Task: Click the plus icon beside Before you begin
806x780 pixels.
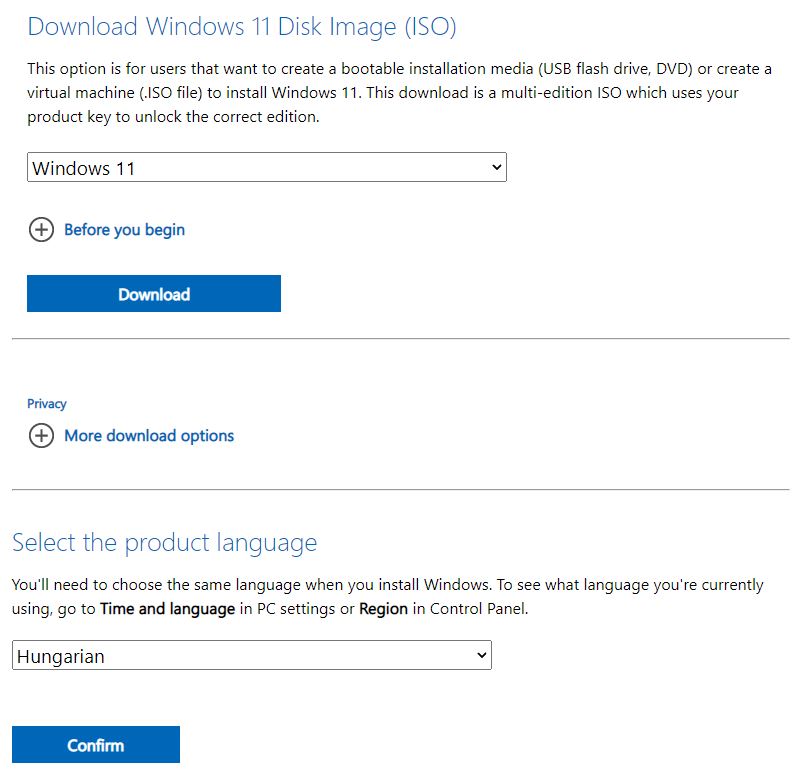Action: (40, 230)
